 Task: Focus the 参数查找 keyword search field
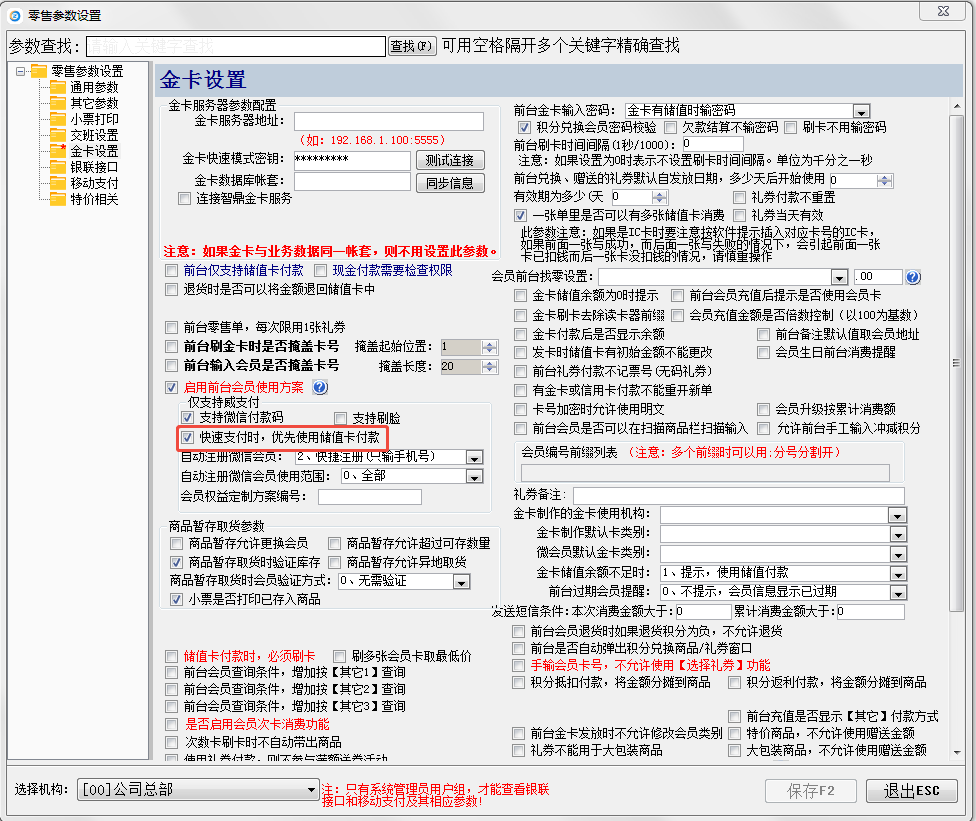point(236,47)
